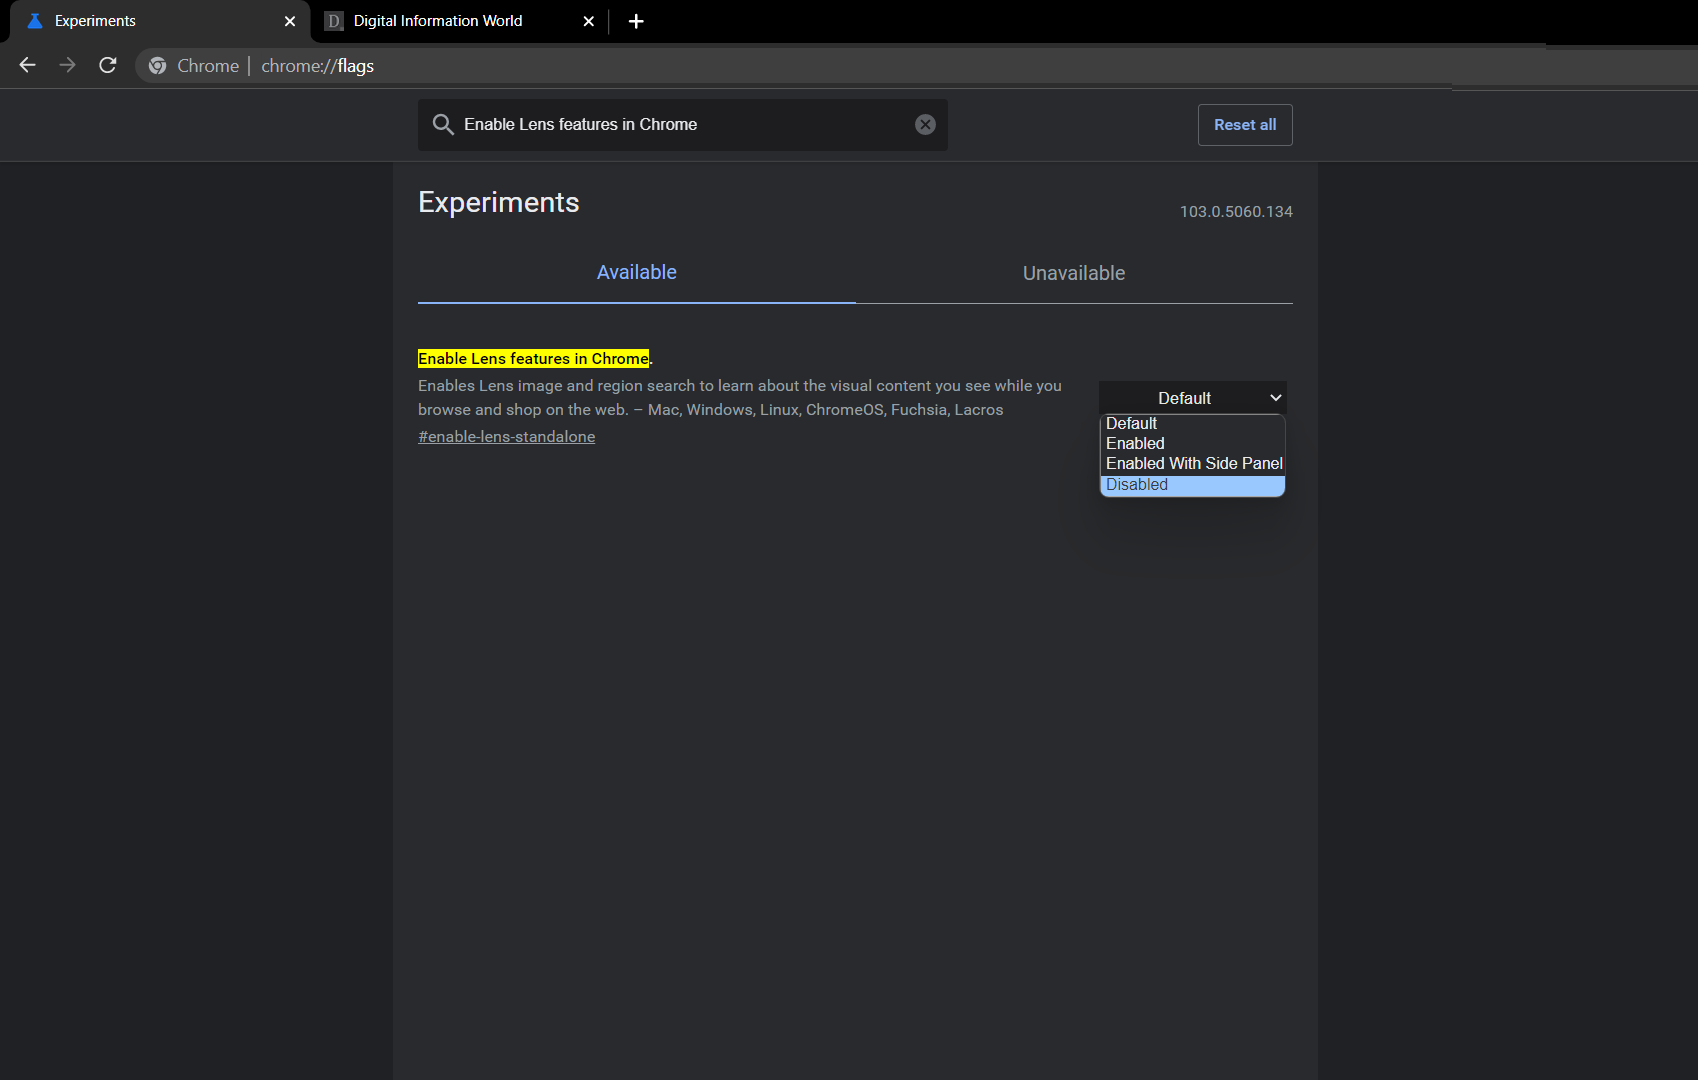
Task: Clear the flags search field
Action: point(925,125)
